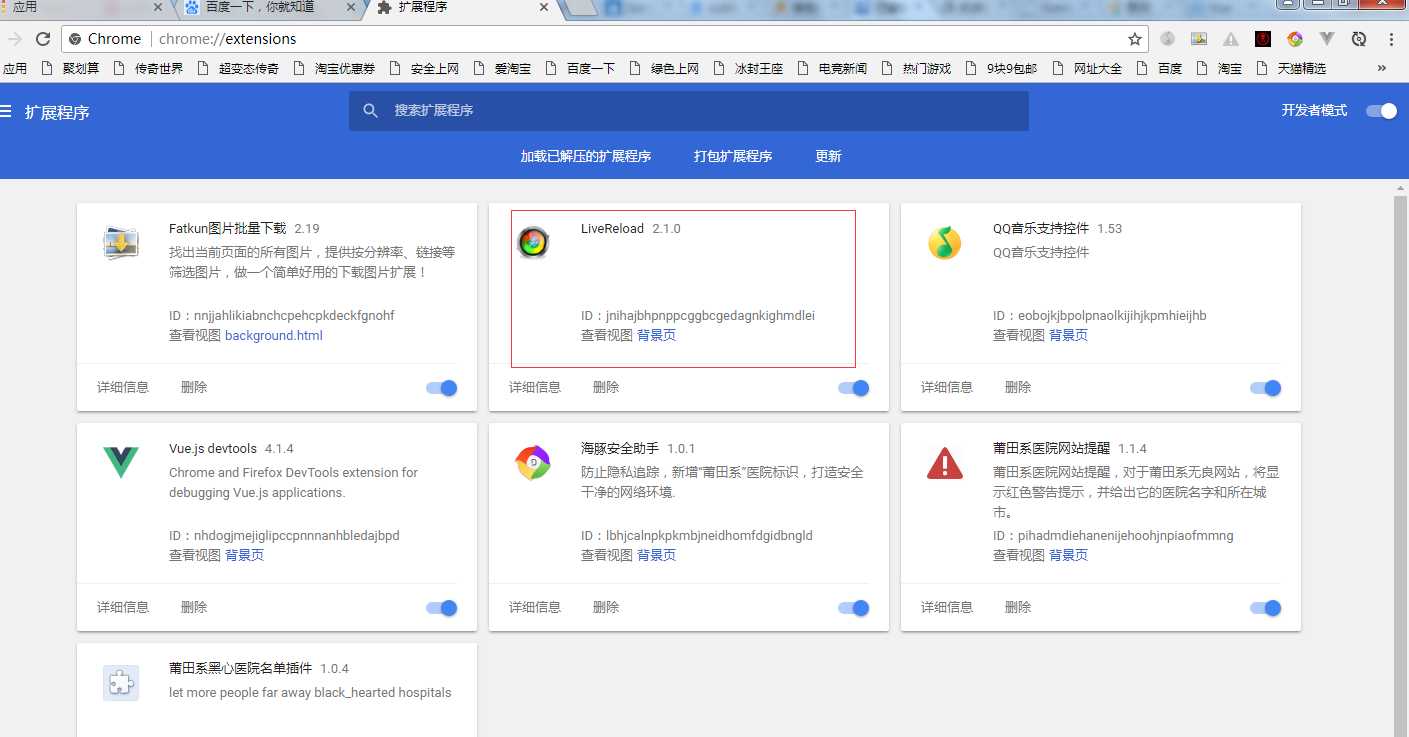1409x737 pixels.
Task: Click 删除 on 莆田系医院网站提醒 card
Action: (x=1018, y=607)
